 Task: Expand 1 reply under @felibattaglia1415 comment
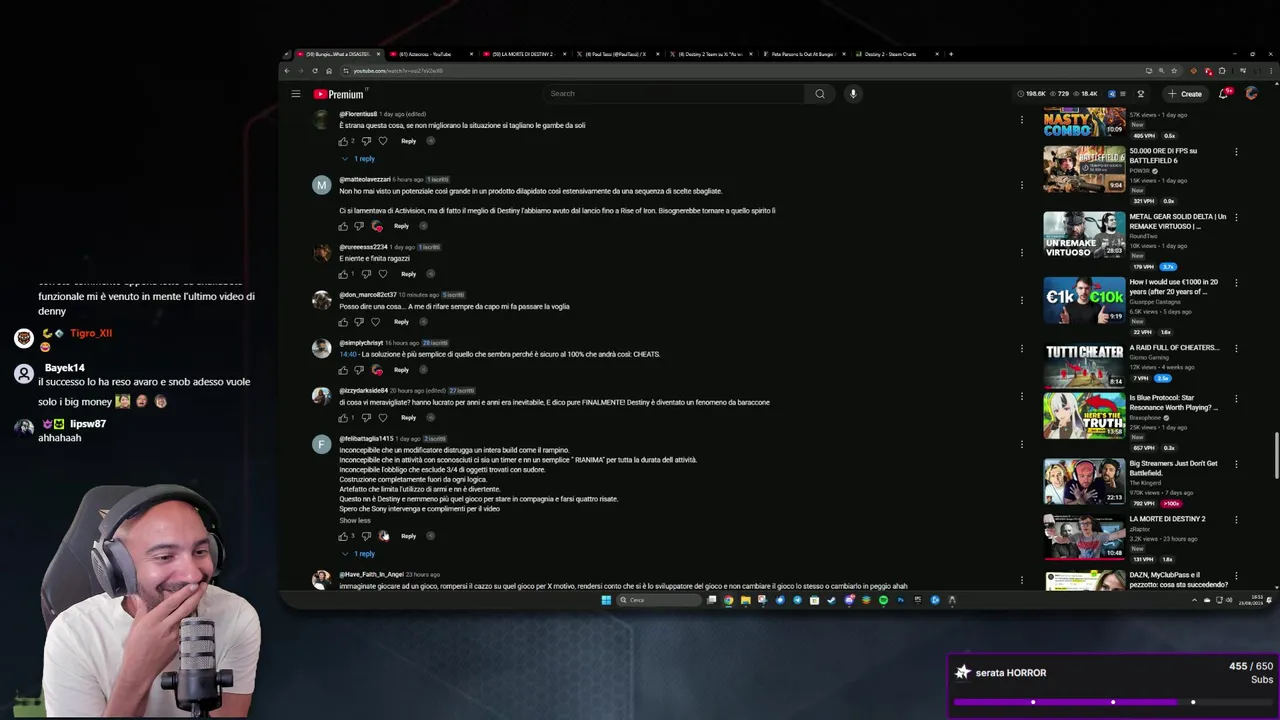(x=359, y=554)
